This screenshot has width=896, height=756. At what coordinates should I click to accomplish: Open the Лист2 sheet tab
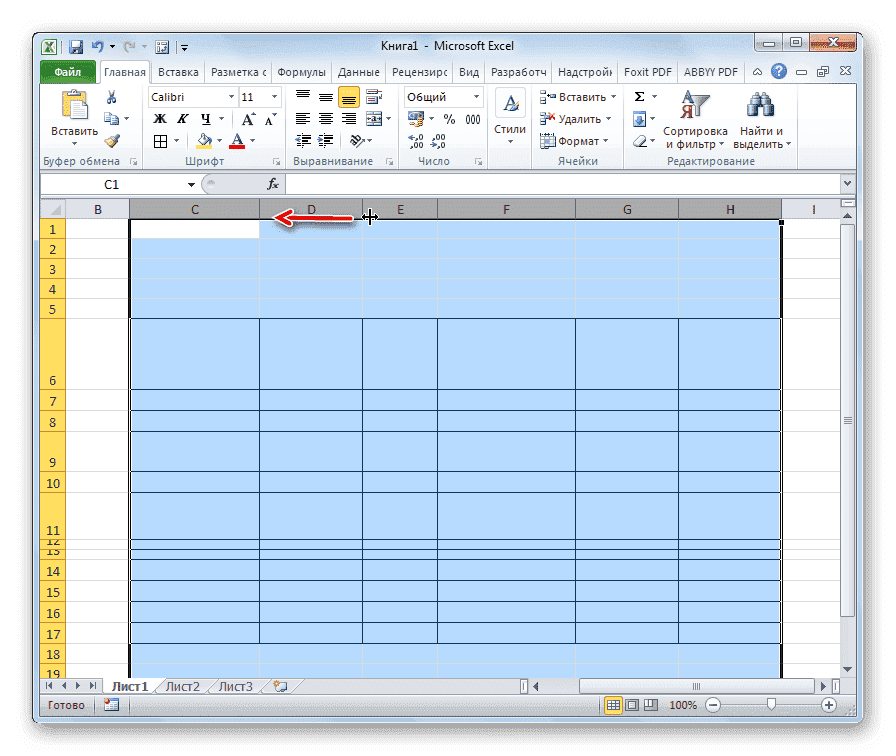tap(185, 687)
